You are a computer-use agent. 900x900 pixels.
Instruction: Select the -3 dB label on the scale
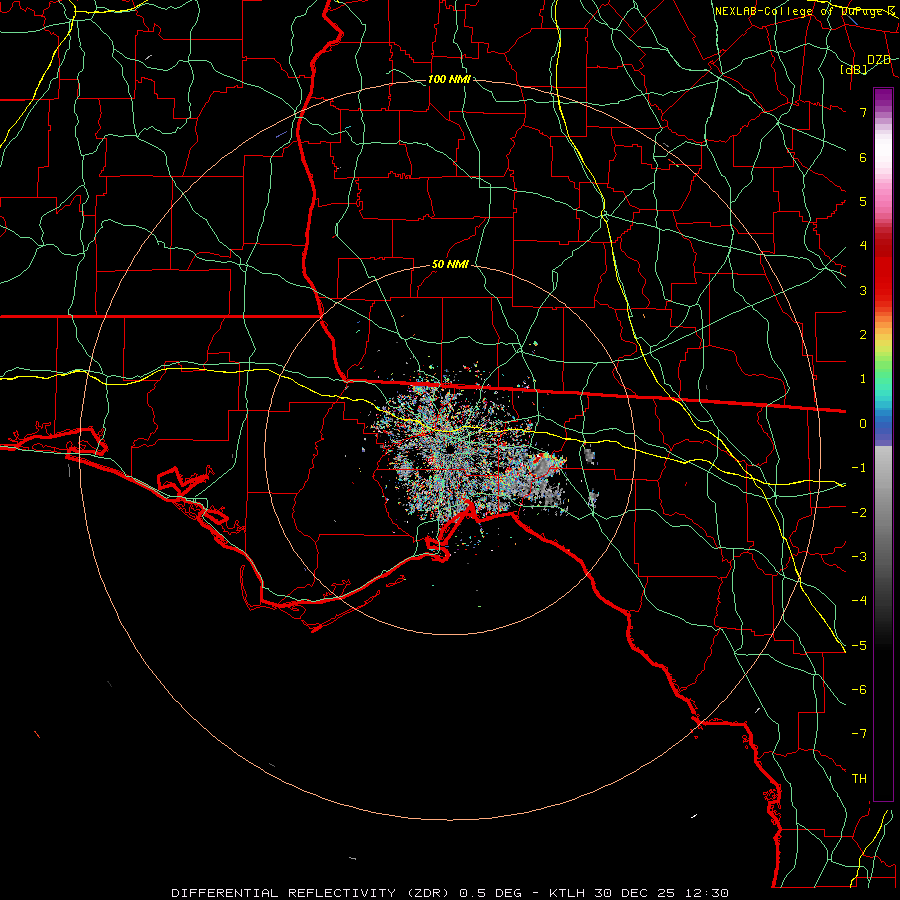pyautogui.click(x=859, y=557)
